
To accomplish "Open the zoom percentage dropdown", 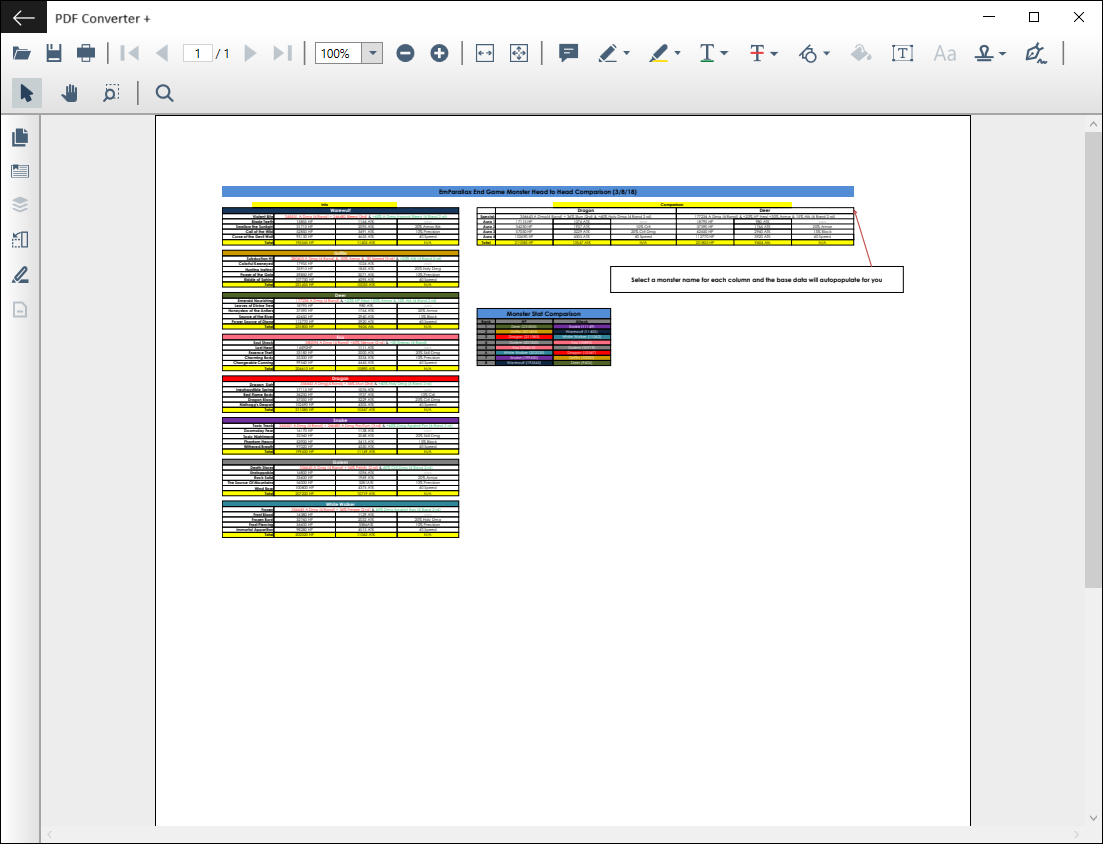I will click(373, 53).
